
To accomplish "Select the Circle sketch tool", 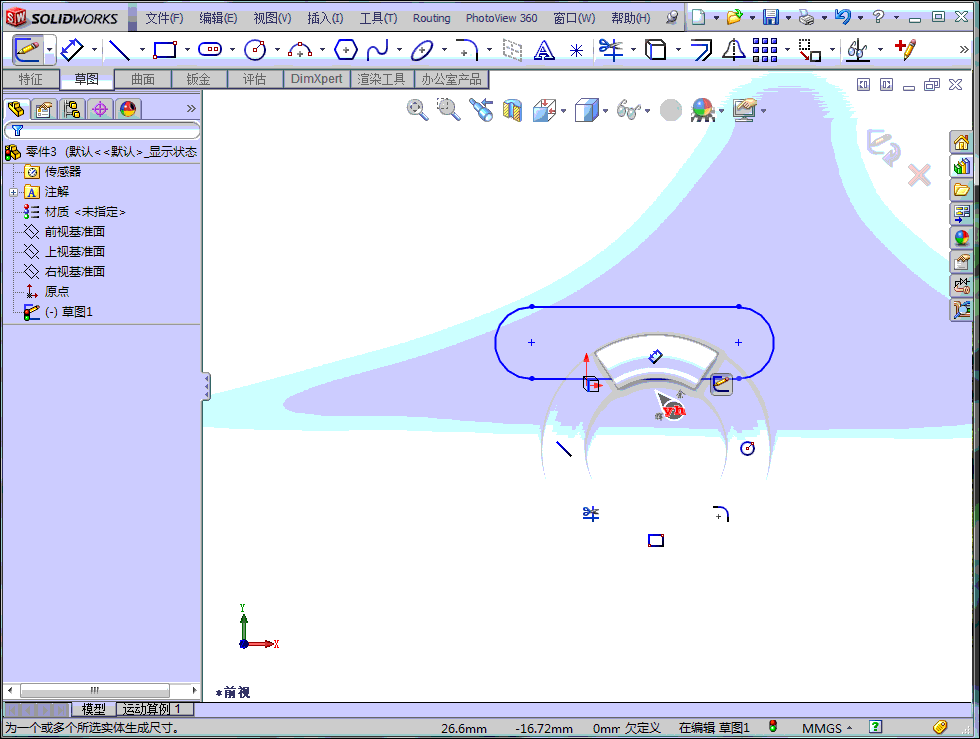I will click(255, 49).
